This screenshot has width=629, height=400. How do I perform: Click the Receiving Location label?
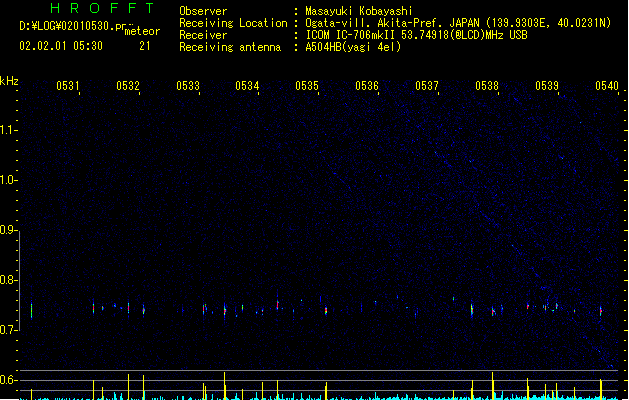click(x=233, y=23)
